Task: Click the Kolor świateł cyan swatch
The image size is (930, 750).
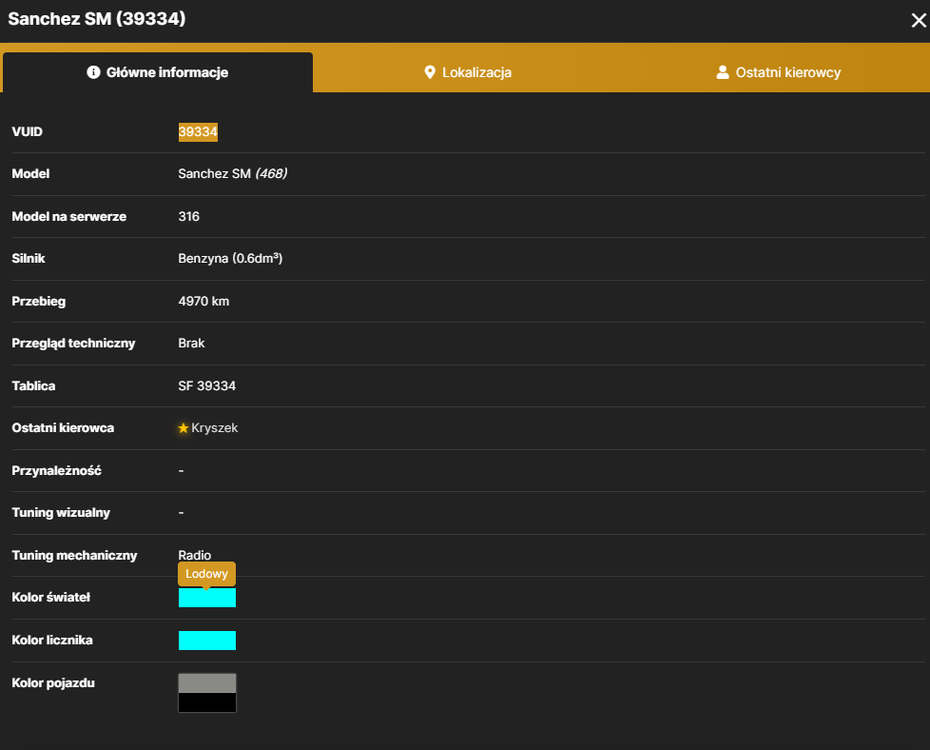Action: pyautogui.click(x=207, y=598)
